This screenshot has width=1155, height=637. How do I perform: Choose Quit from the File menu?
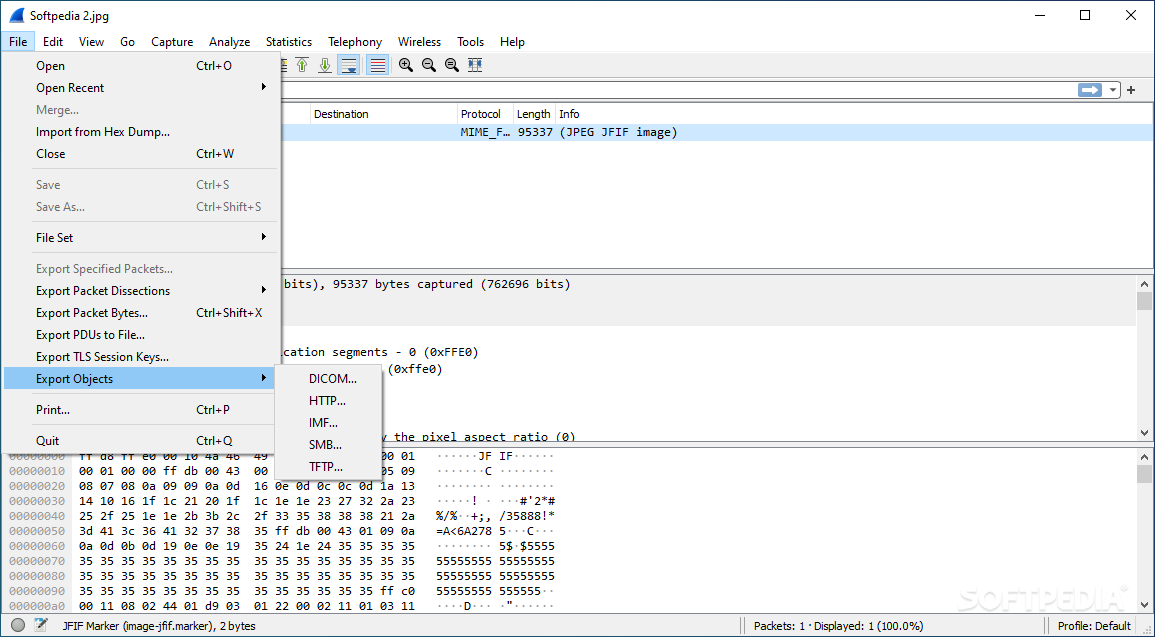[x=140, y=440]
